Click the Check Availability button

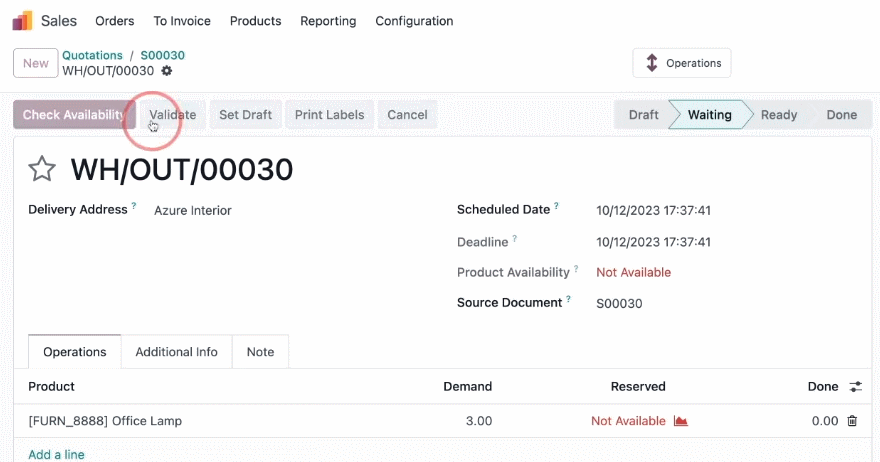75,115
